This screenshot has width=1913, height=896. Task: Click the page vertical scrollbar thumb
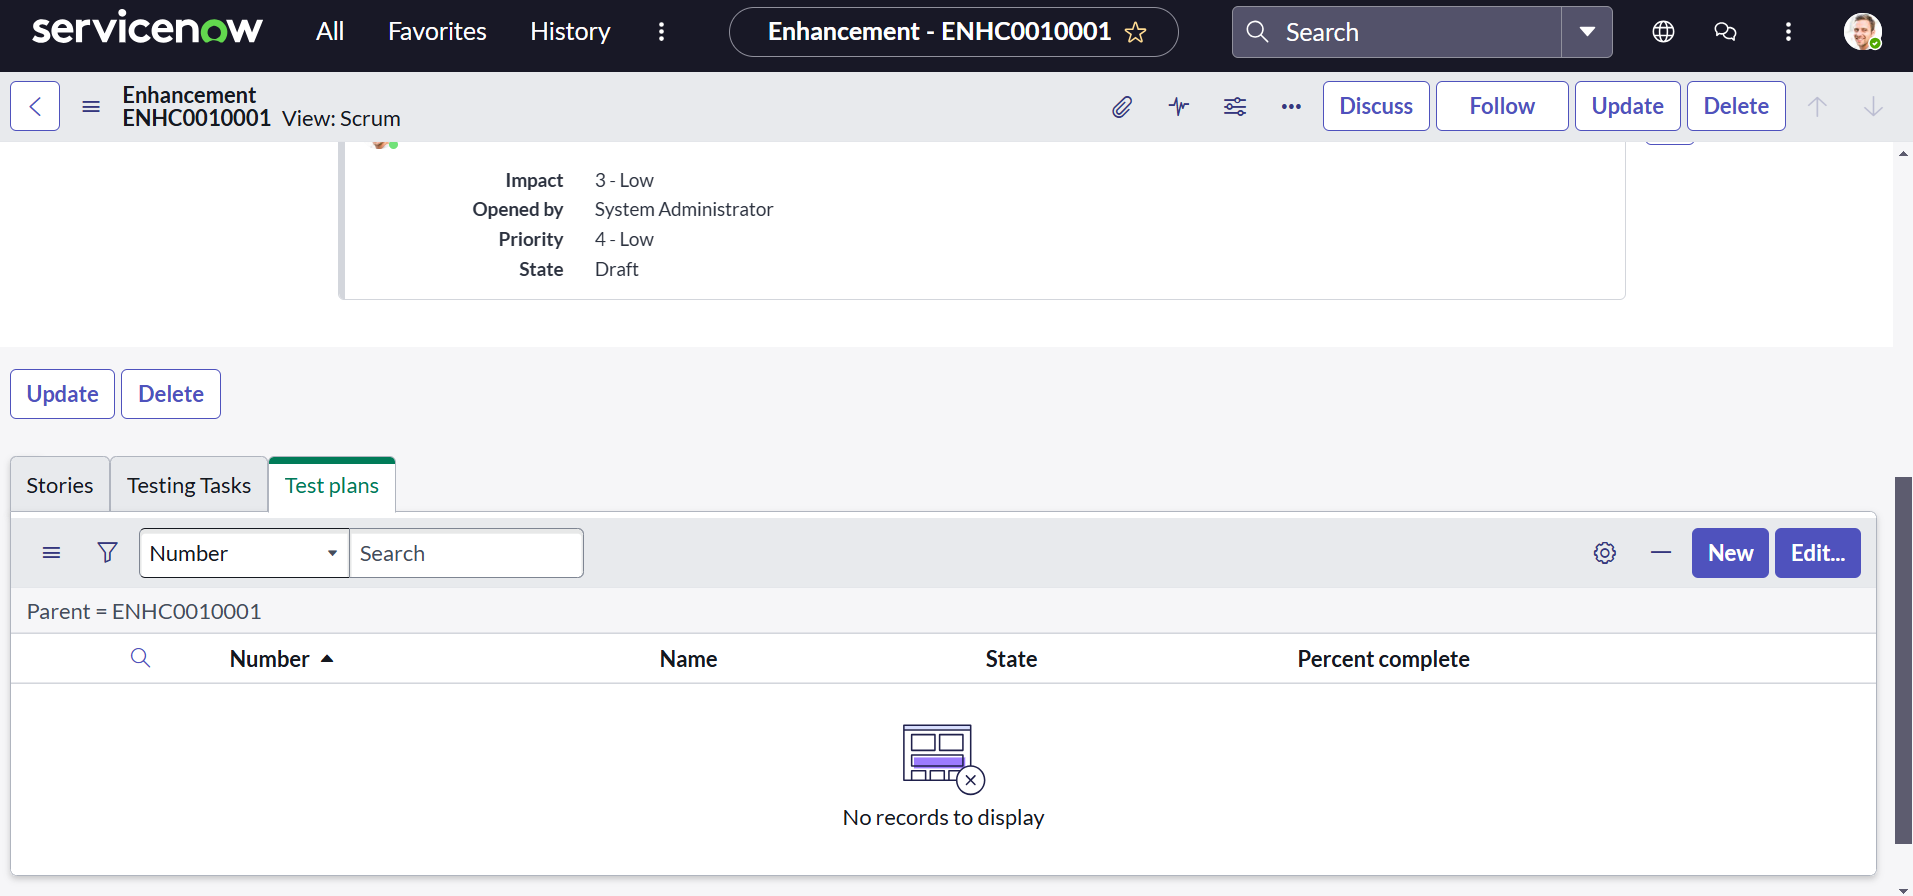1903,660
